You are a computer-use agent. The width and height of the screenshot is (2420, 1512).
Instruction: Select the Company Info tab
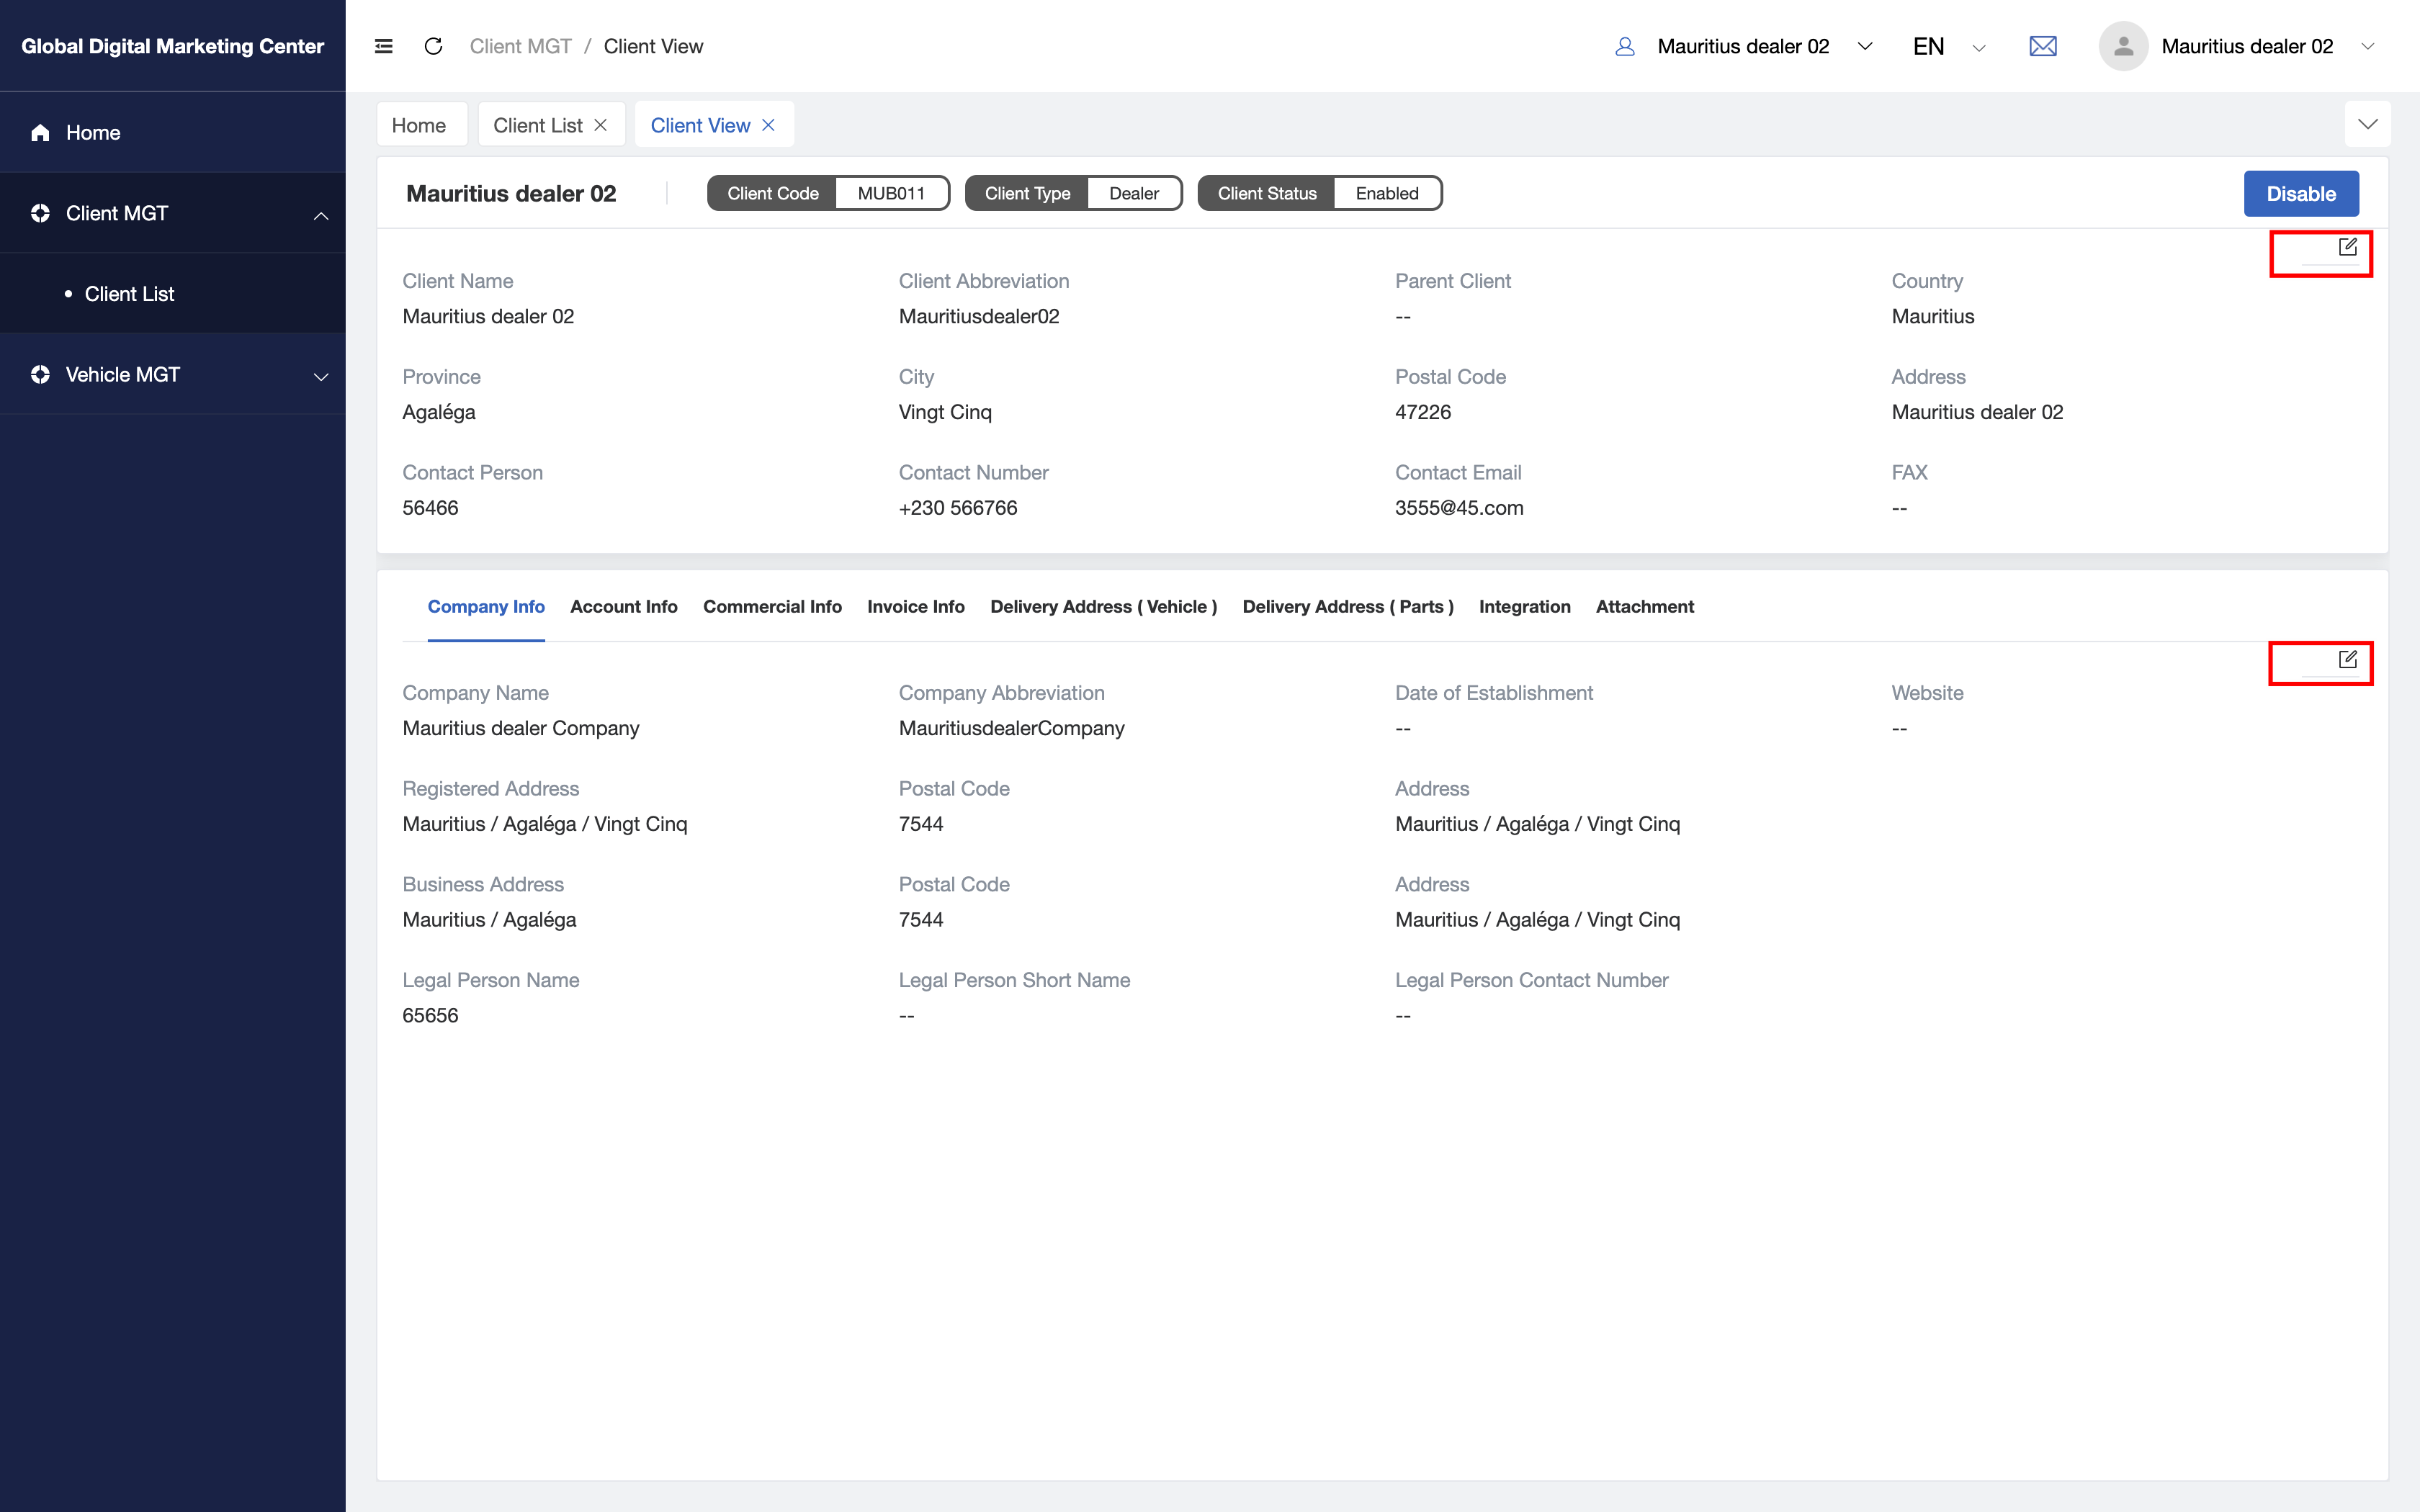[486, 607]
